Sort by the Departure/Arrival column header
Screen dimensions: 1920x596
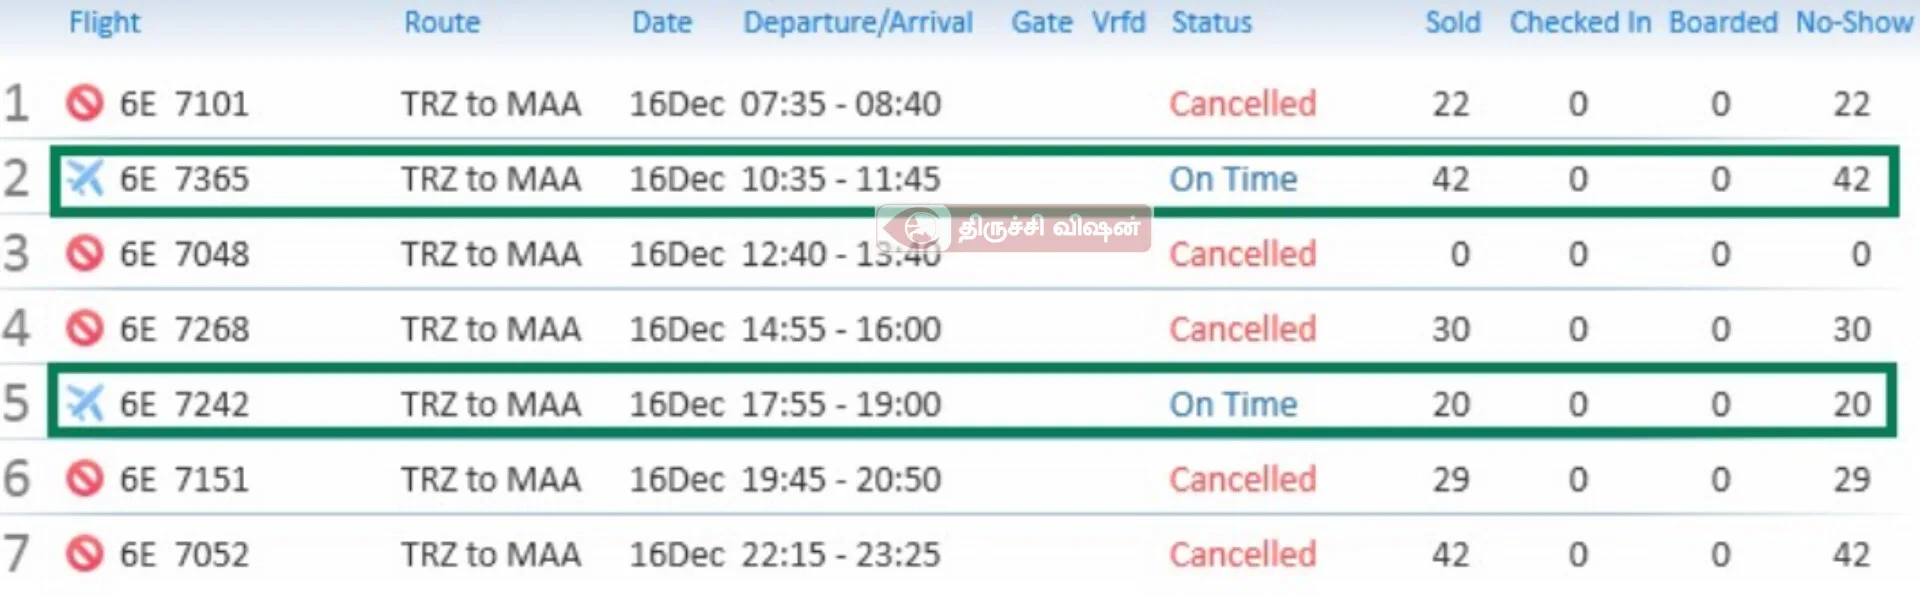click(857, 22)
